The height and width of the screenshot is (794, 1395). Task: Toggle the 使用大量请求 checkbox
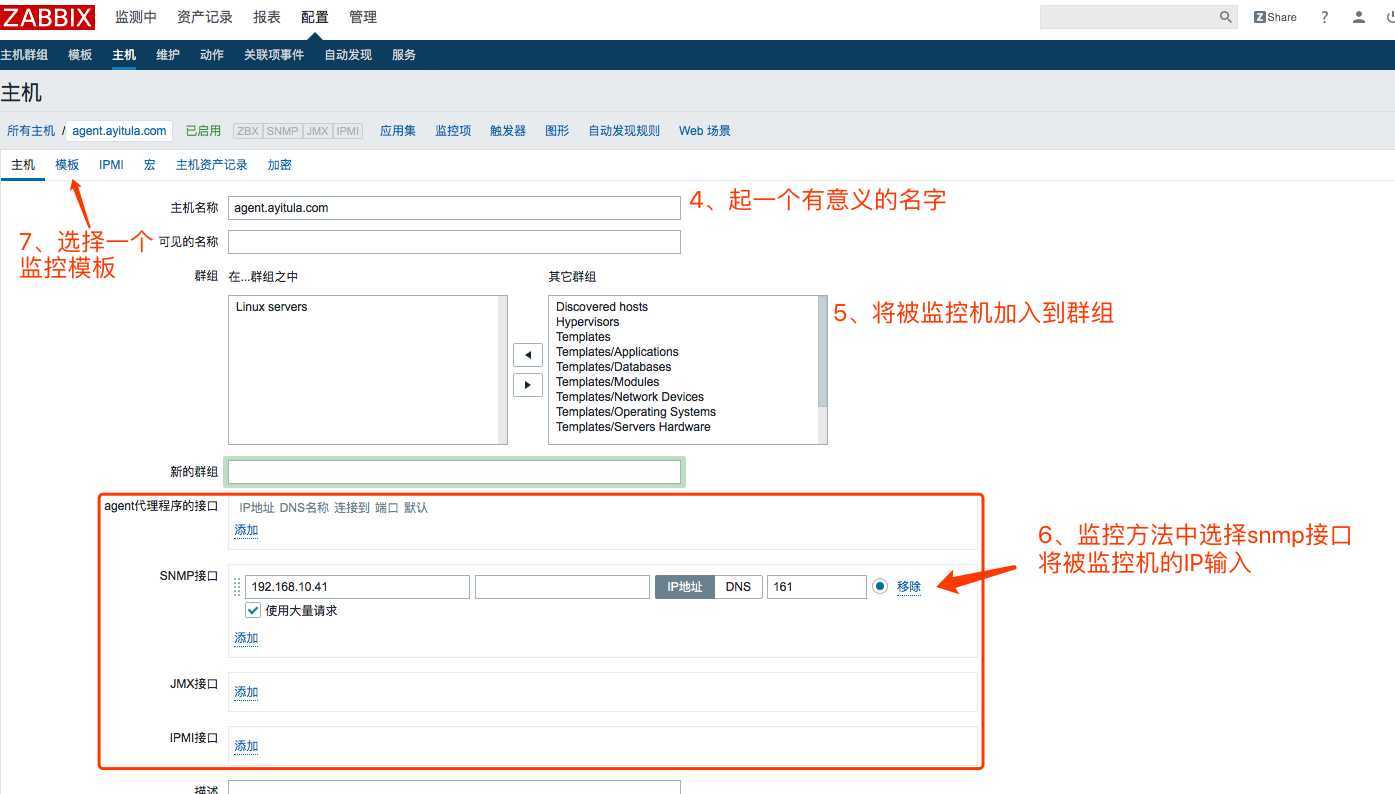point(253,610)
